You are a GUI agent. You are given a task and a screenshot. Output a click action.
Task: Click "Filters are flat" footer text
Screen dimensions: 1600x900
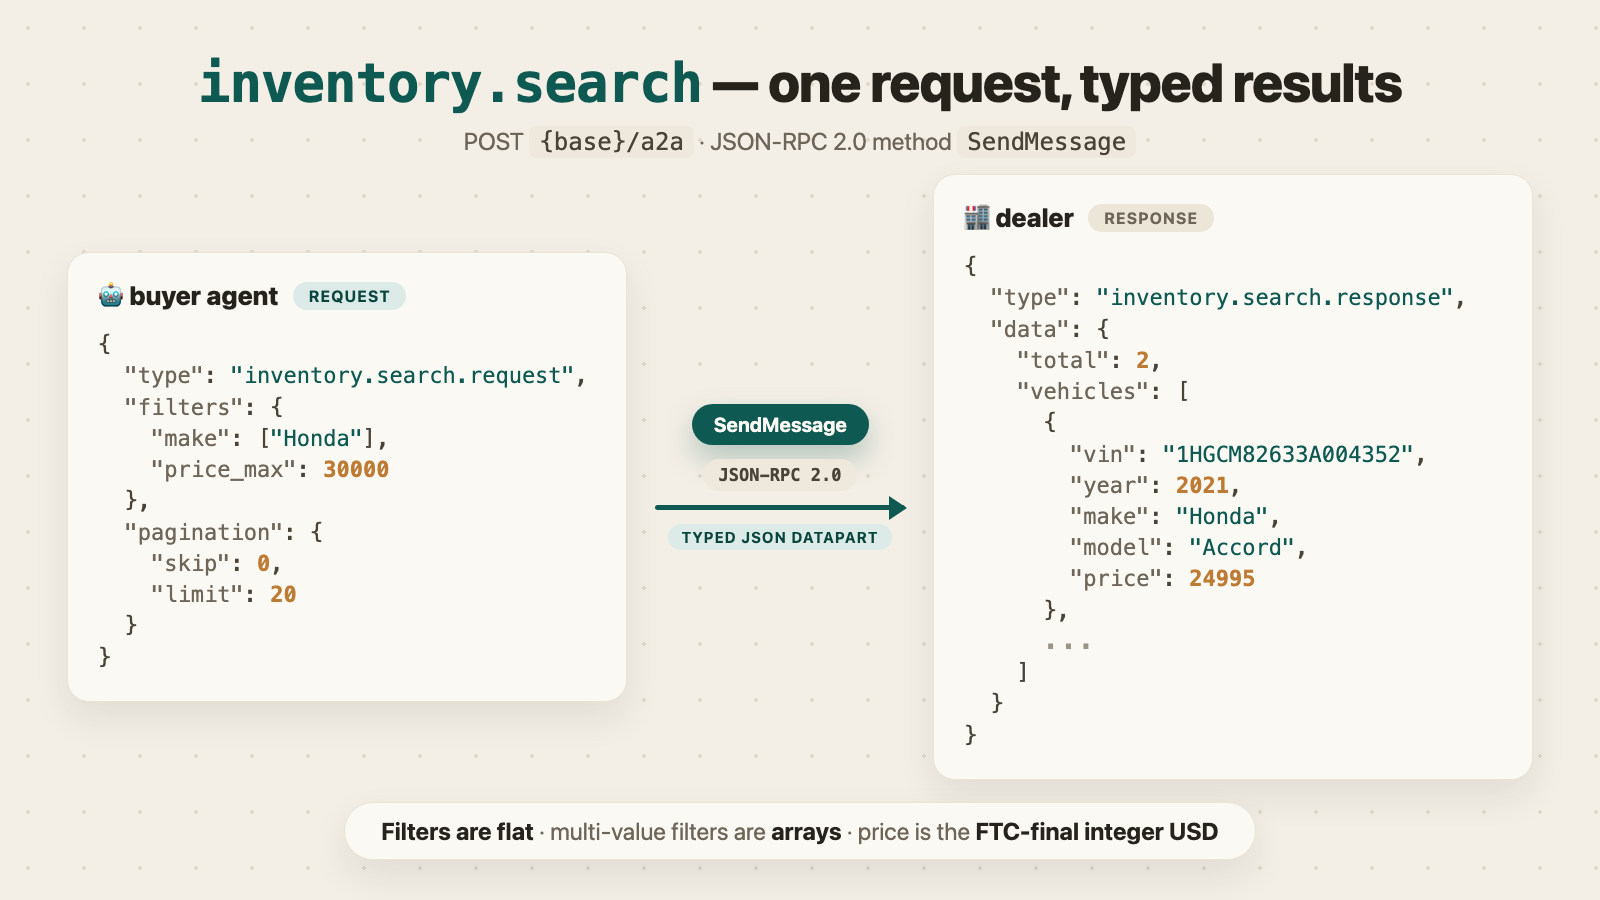click(x=457, y=832)
